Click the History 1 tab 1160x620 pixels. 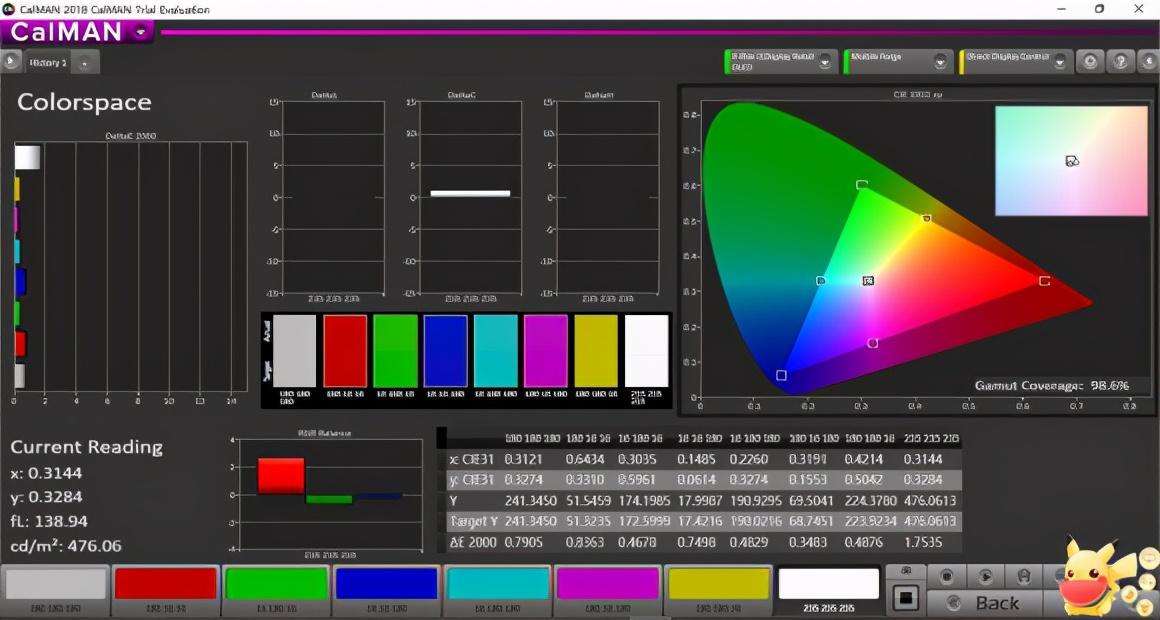(x=47, y=62)
